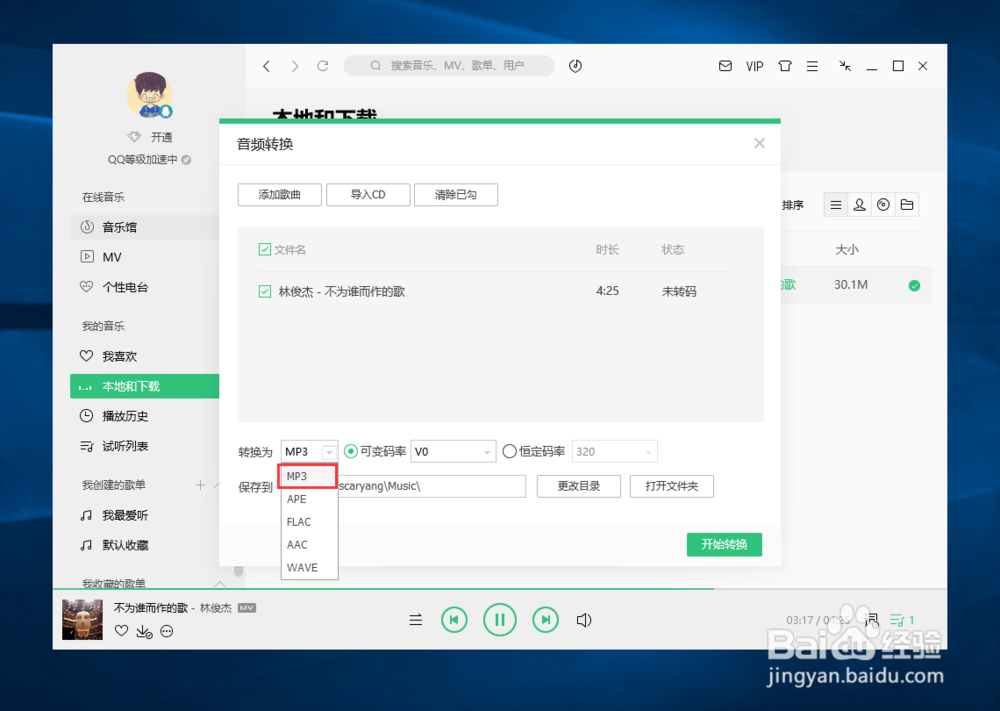Open the main menu hamburger icon
The width and height of the screenshot is (1000, 711).
(812, 66)
